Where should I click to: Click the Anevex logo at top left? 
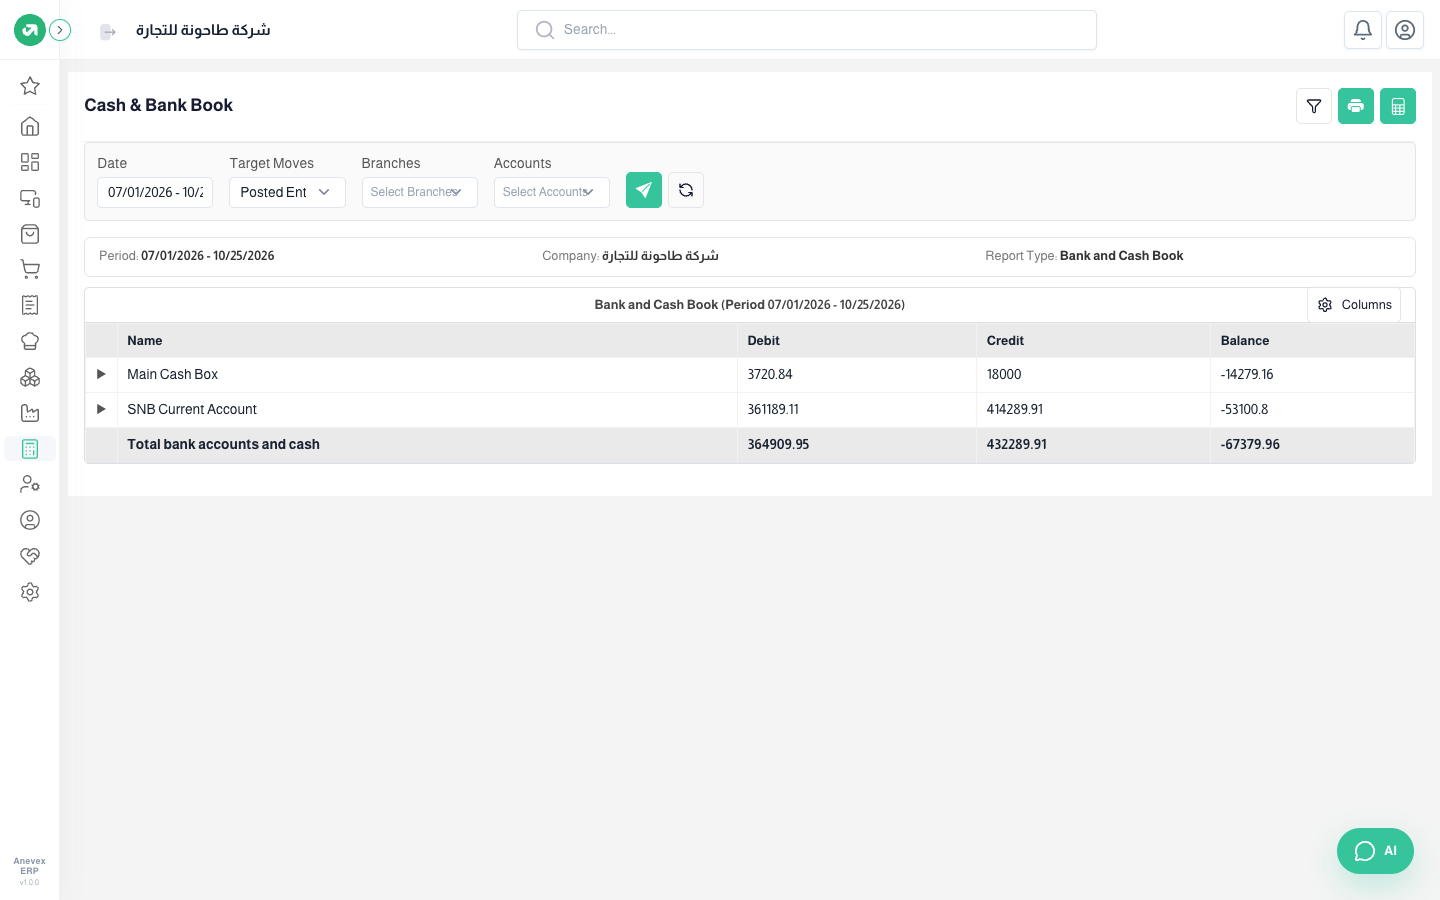(30, 30)
